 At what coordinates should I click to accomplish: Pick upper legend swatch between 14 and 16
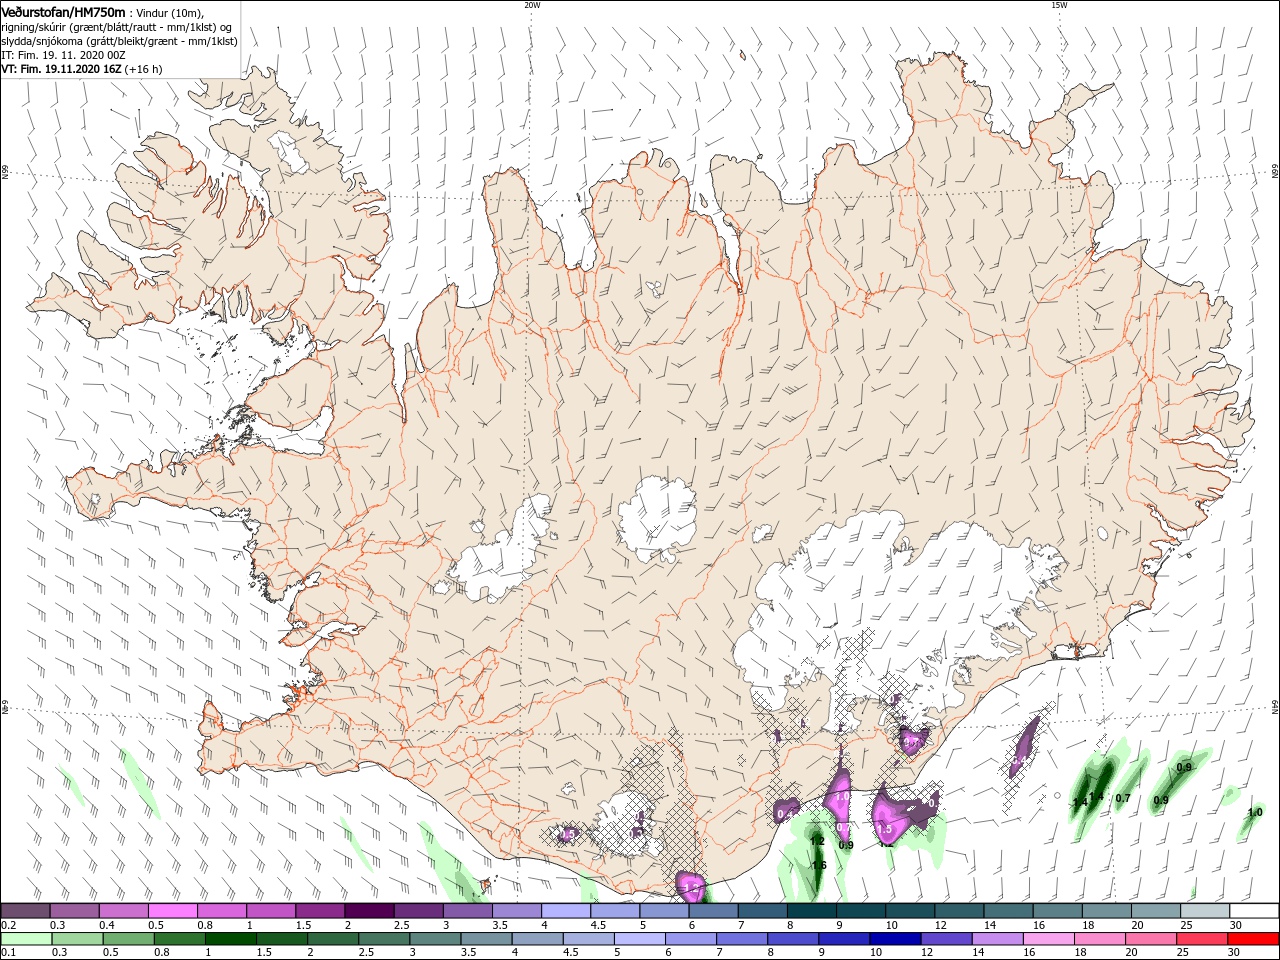[1008, 911]
